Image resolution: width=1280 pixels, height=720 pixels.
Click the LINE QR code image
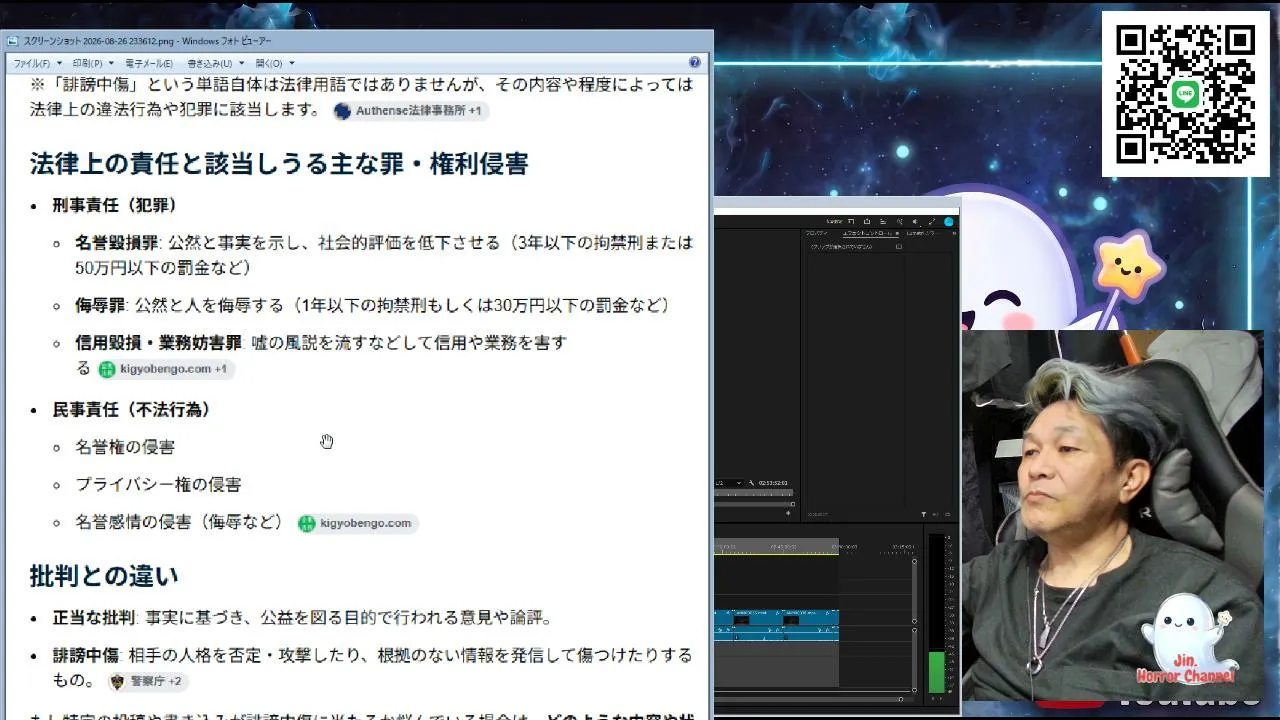(x=1185, y=94)
